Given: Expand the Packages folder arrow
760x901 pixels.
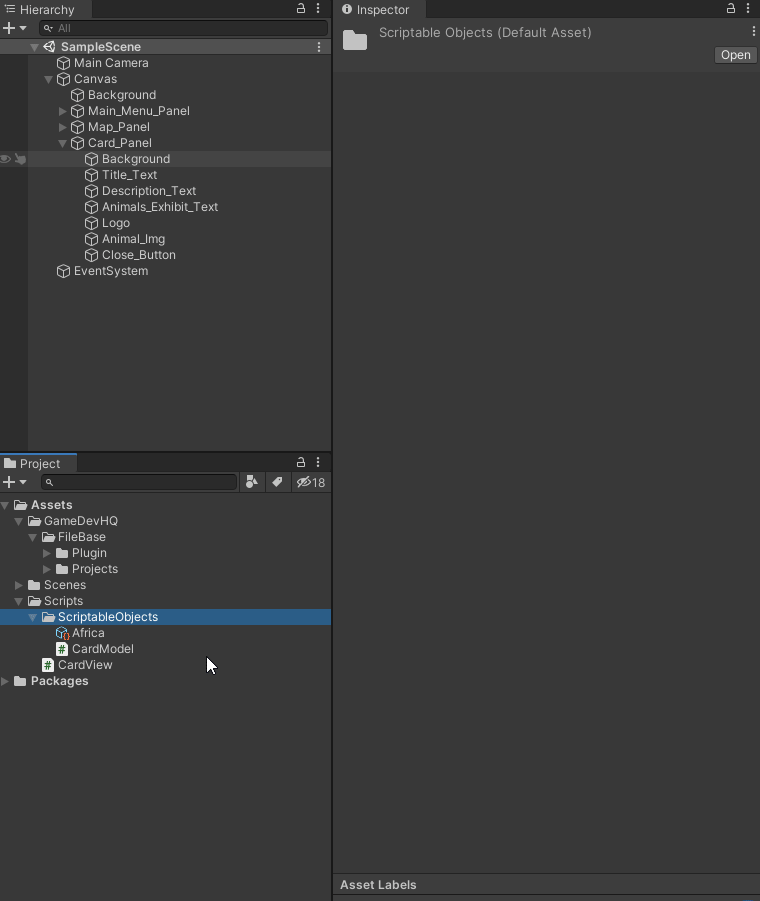Looking at the screenshot, I should (5, 681).
